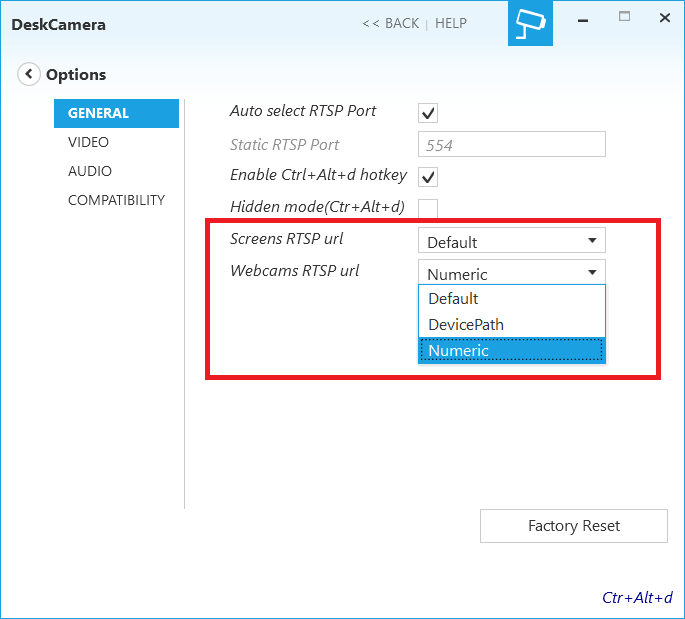Screen dimensions: 685x619
Task: Pick Numeric option in the dropdown list
Action: coord(511,351)
